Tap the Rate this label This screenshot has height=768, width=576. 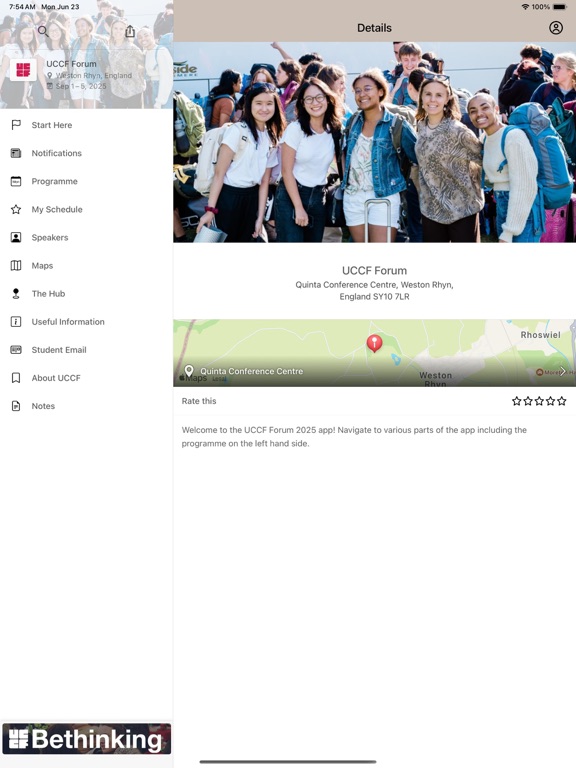pyautogui.click(x=199, y=401)
